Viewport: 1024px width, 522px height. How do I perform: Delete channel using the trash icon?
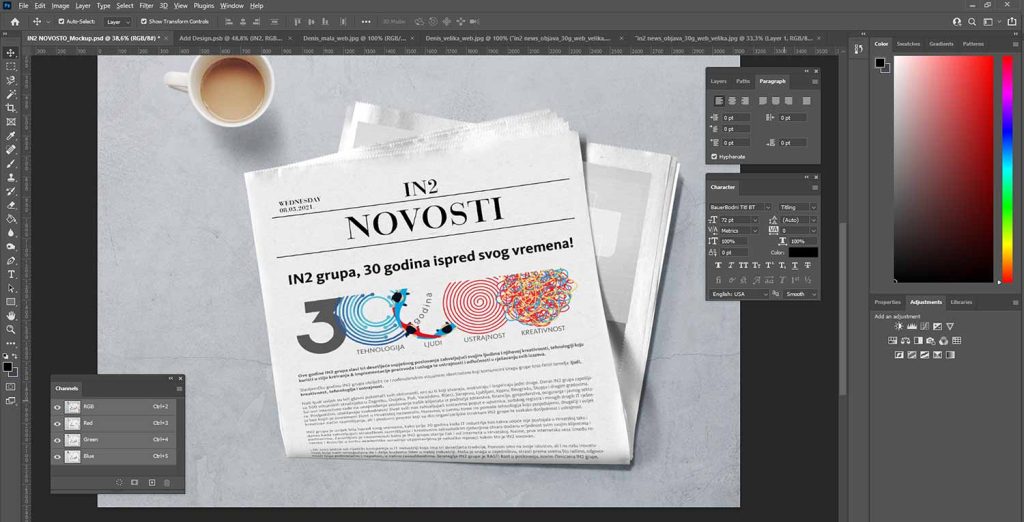tap(167, 482)
